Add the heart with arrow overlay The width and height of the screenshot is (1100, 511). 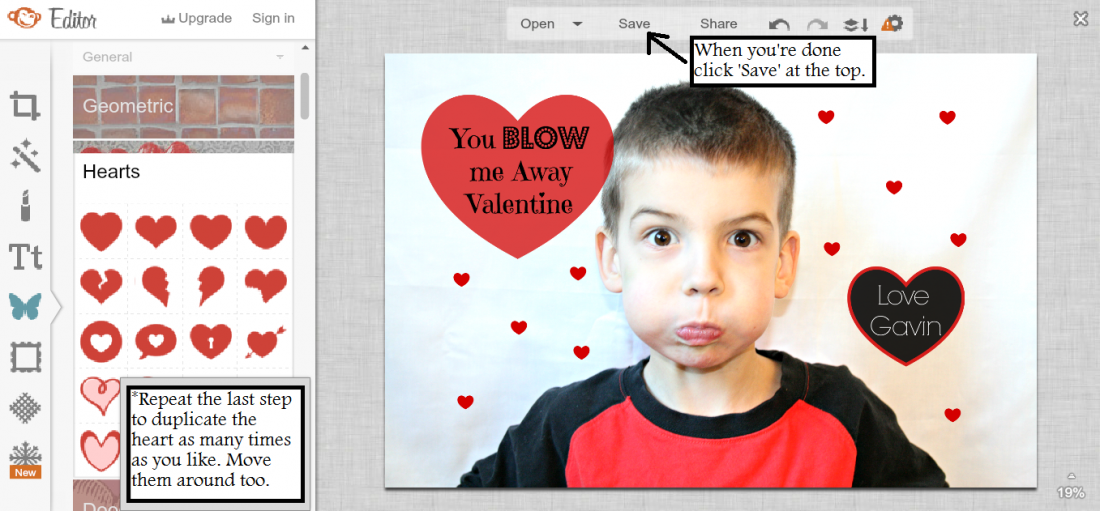pos(266,342)
